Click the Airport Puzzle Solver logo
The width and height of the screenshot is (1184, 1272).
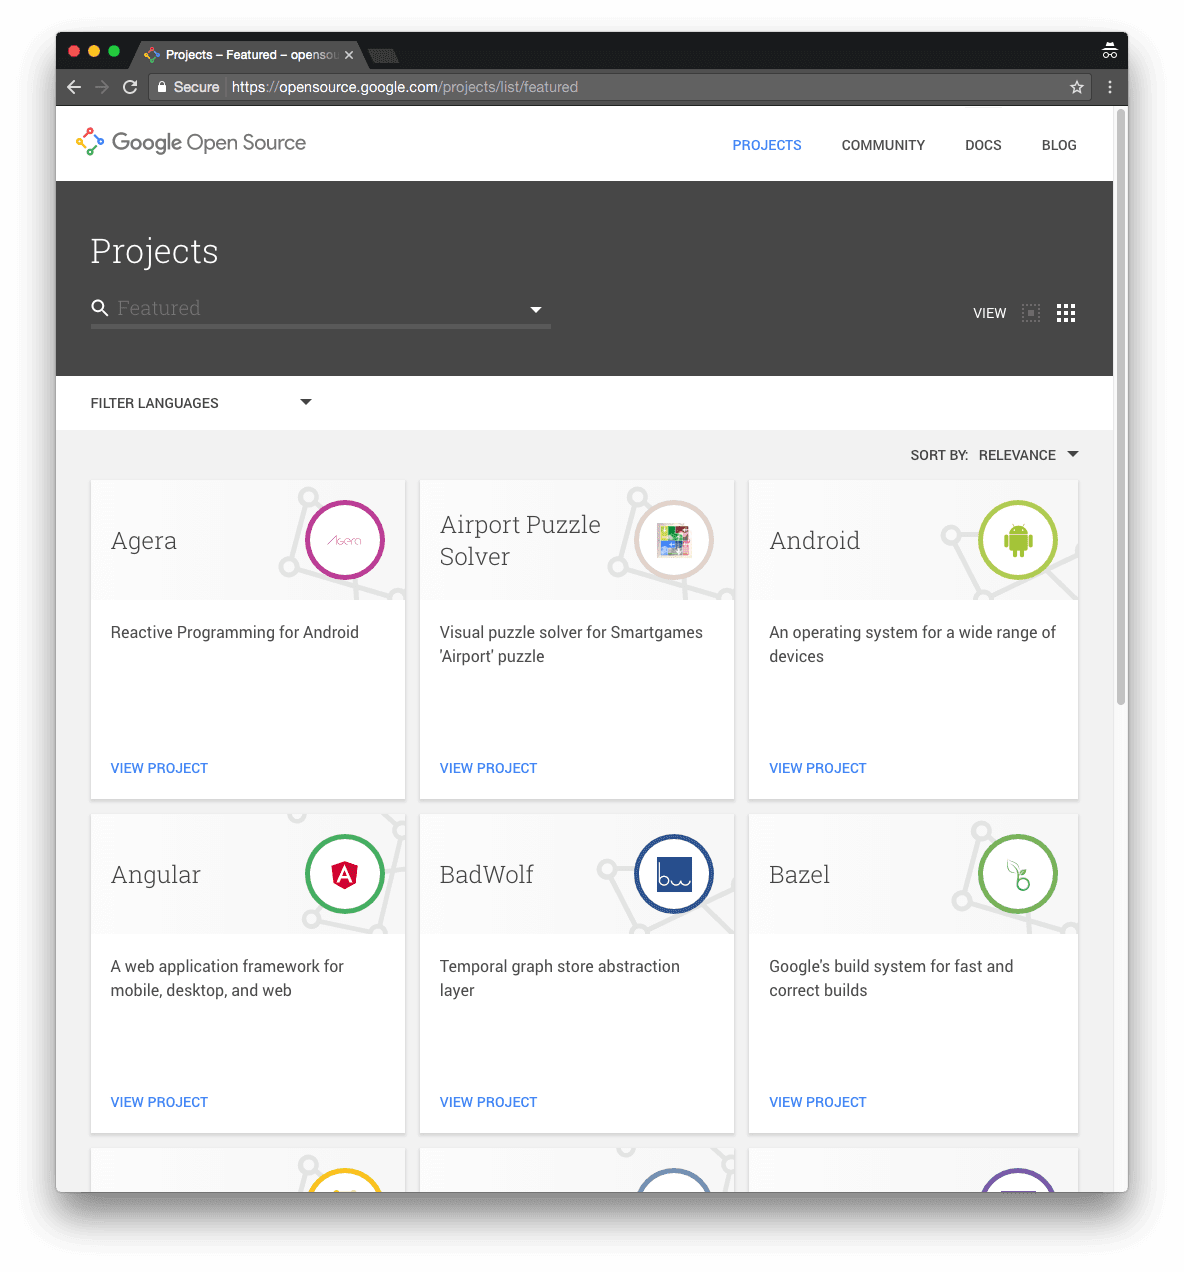pyautogui.click(x=674, y=540)
